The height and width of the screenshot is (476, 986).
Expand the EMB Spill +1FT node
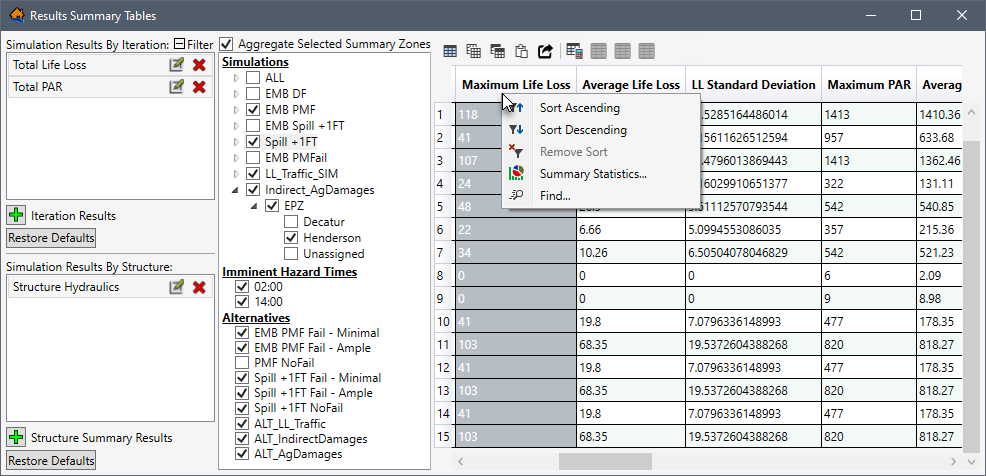point(236,126)
